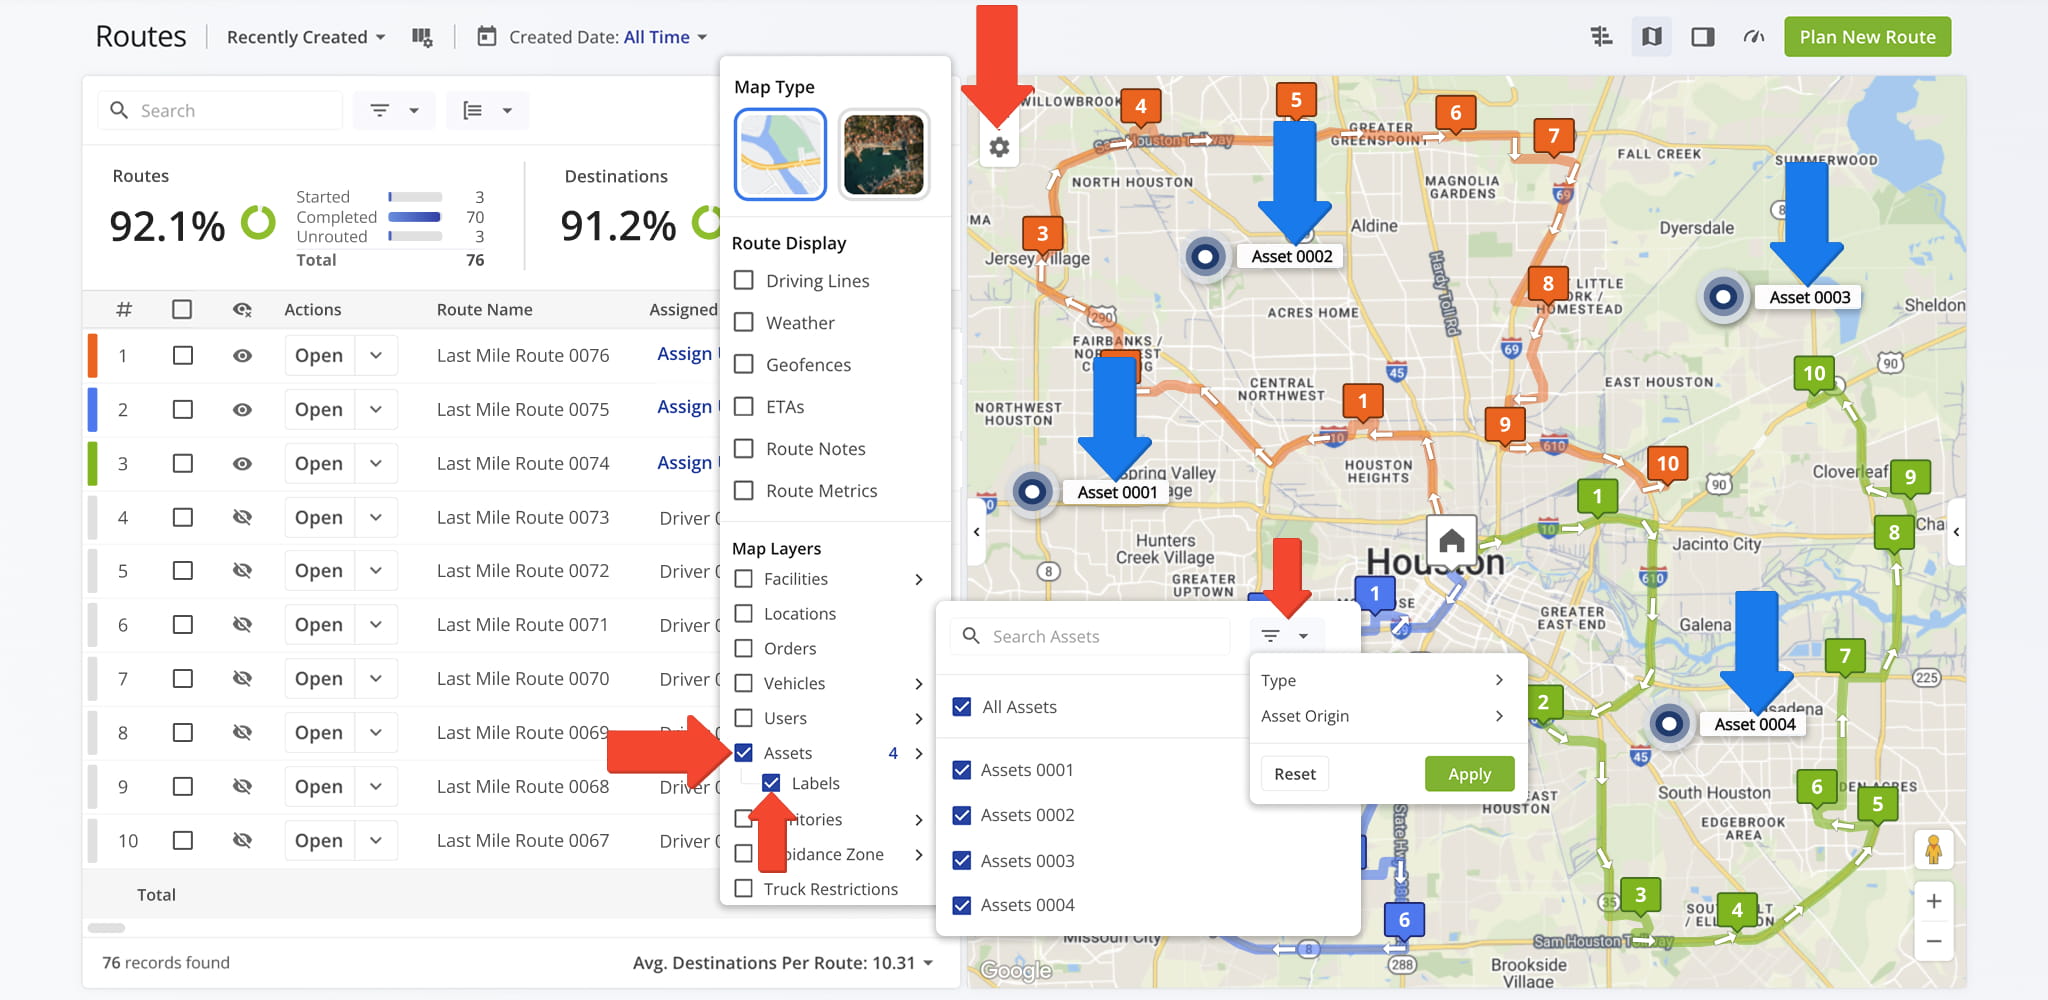
Task: Click the Asset 0003 marker on map
Action: (1723, 297)
